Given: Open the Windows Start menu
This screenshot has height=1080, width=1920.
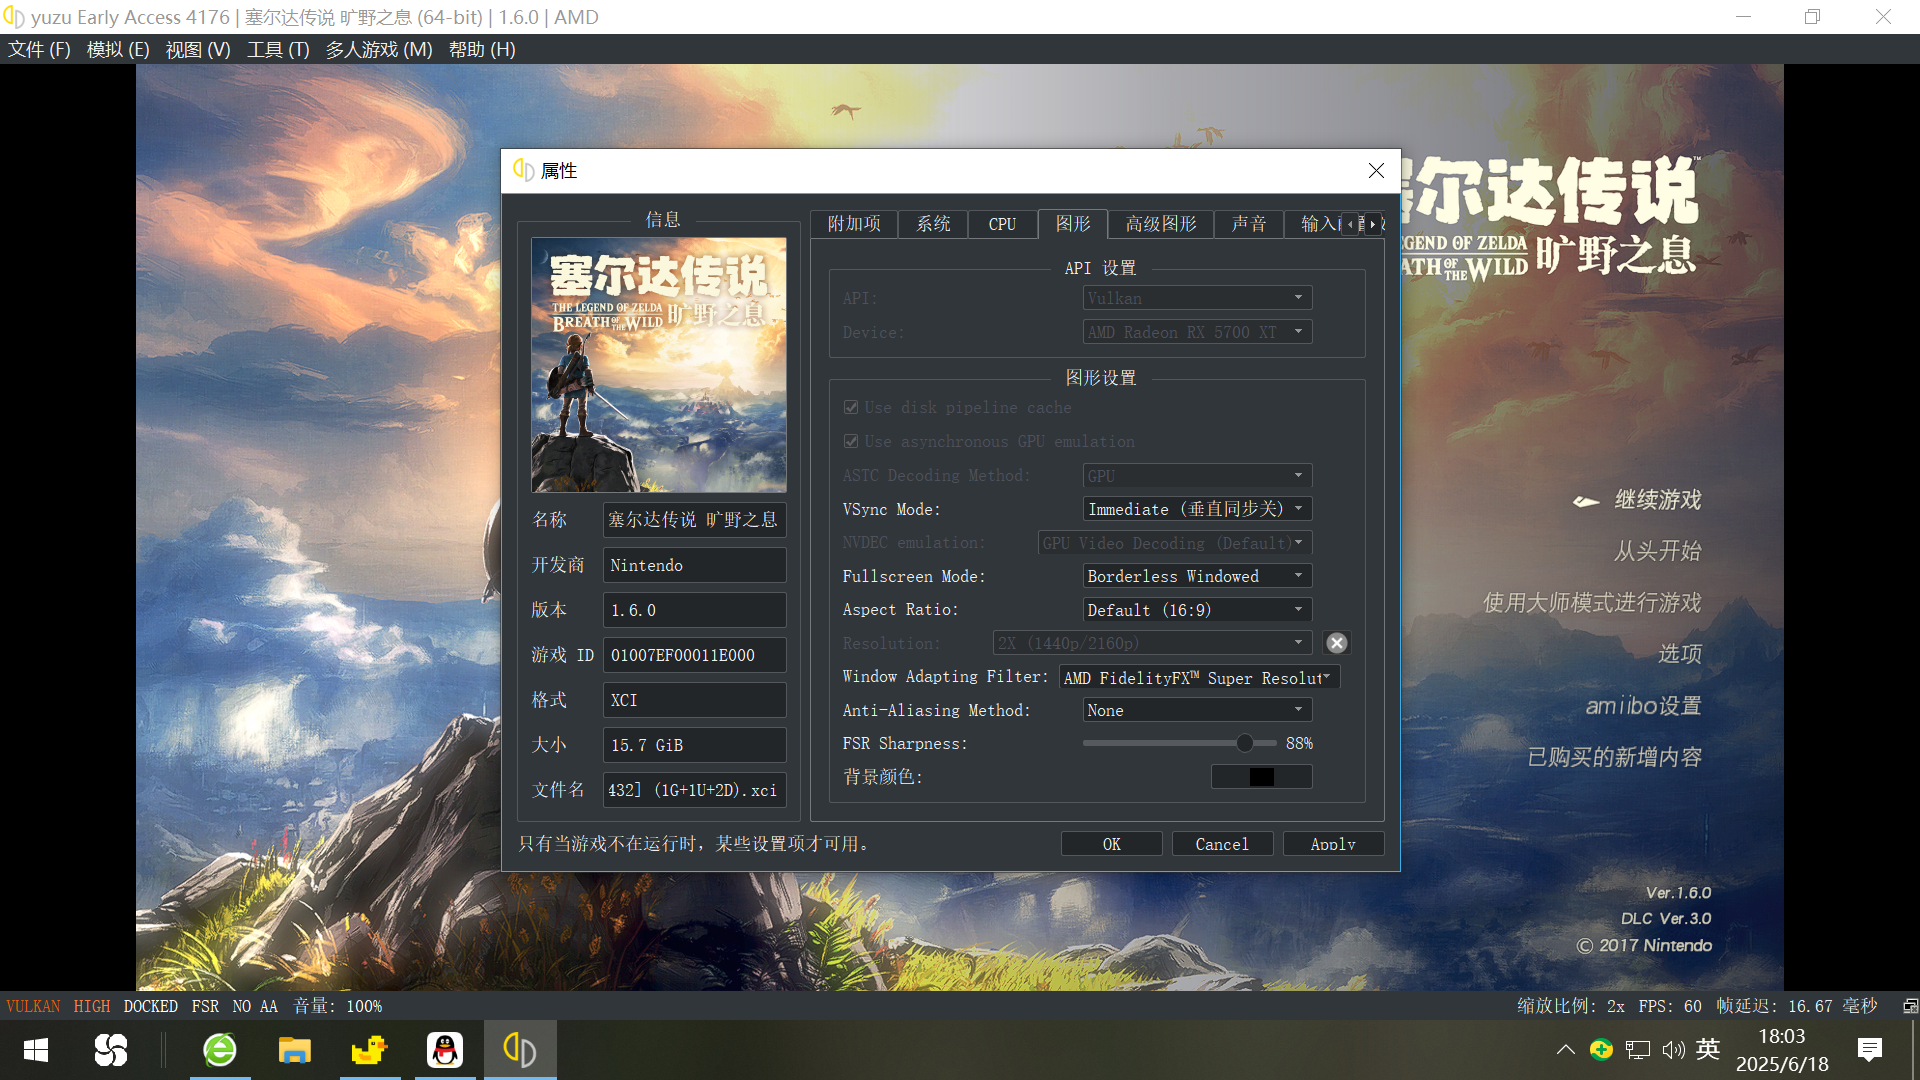Looking at the screenshot, I should 36,1050.
